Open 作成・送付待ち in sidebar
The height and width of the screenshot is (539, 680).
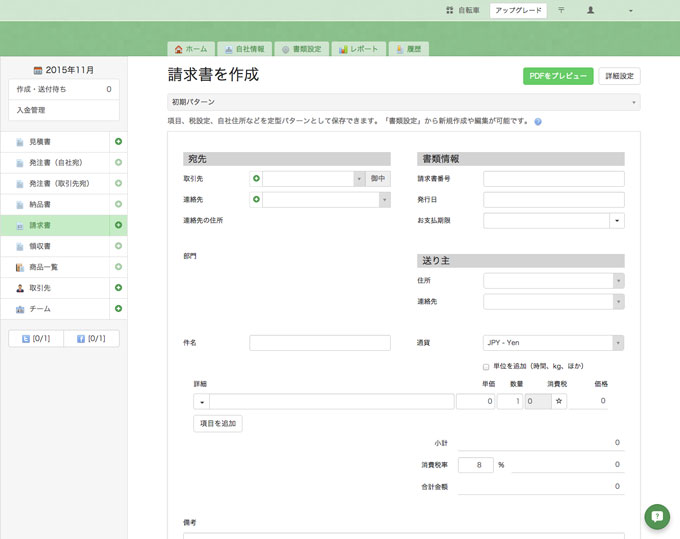coord(64,89)
